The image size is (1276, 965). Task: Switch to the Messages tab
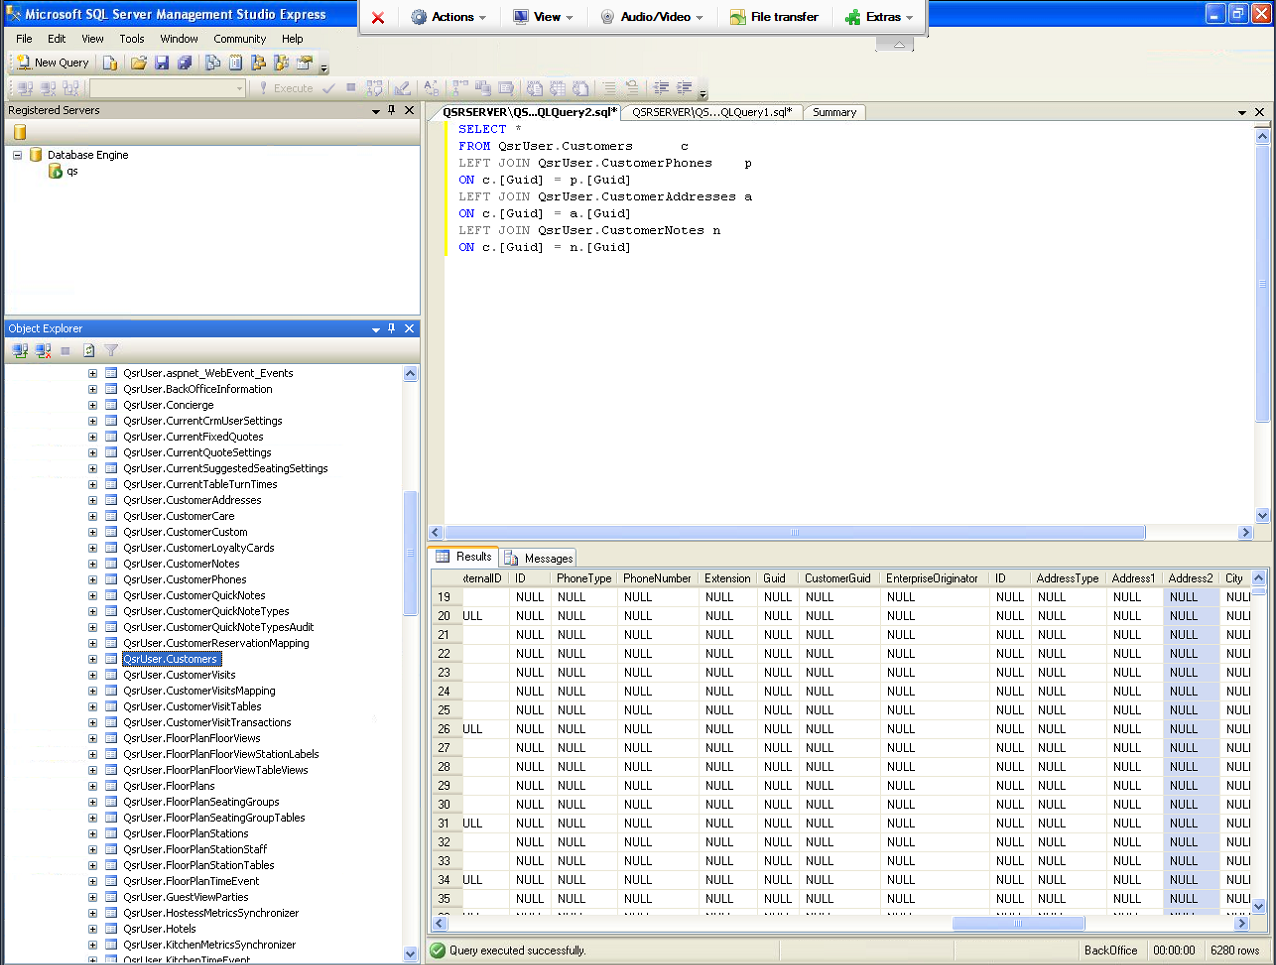(539, 558)
